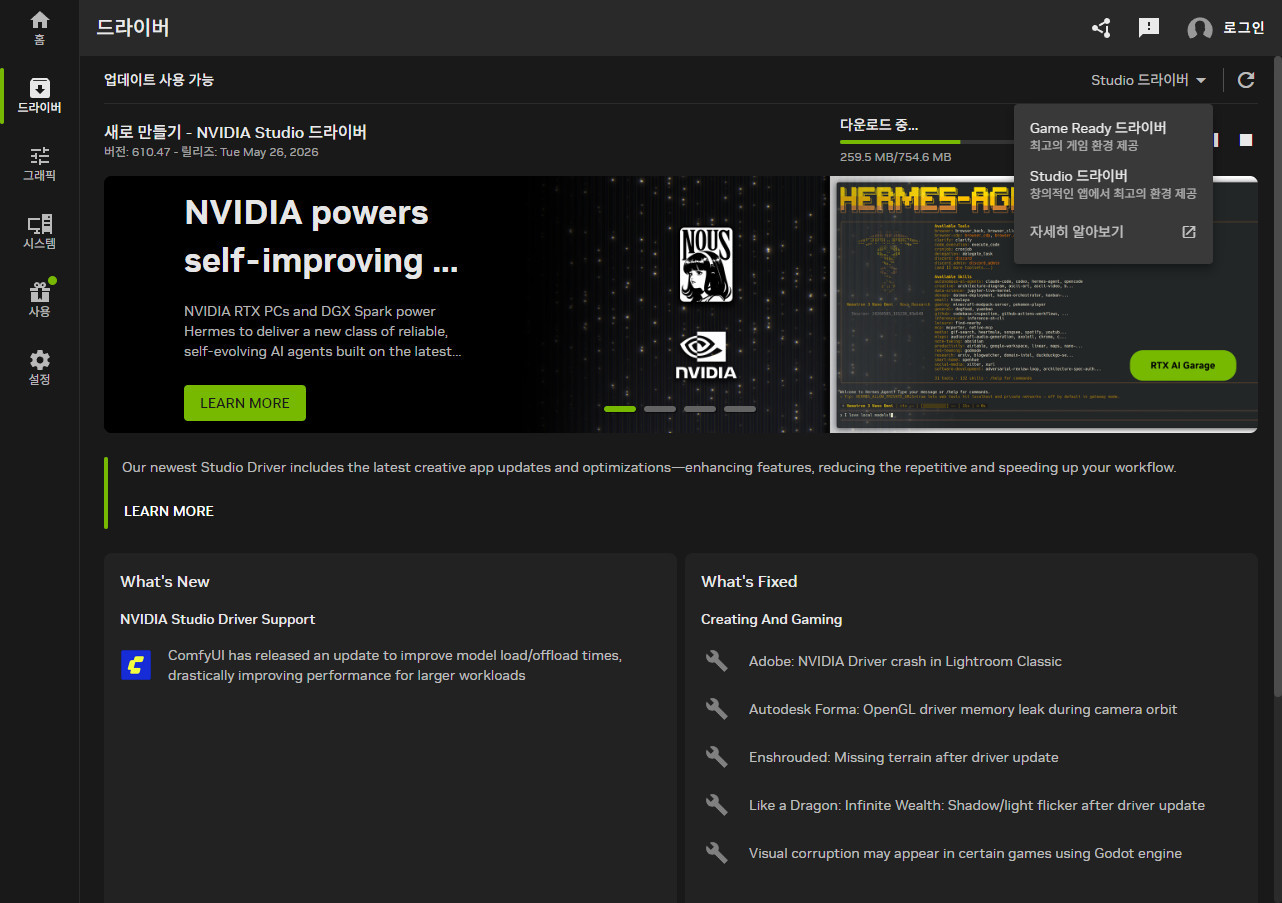Screen dimensions: 1282x903
Task: Choose Studio 드라이버 from the dropdown menu
Action: click(x=1113, y=184)
